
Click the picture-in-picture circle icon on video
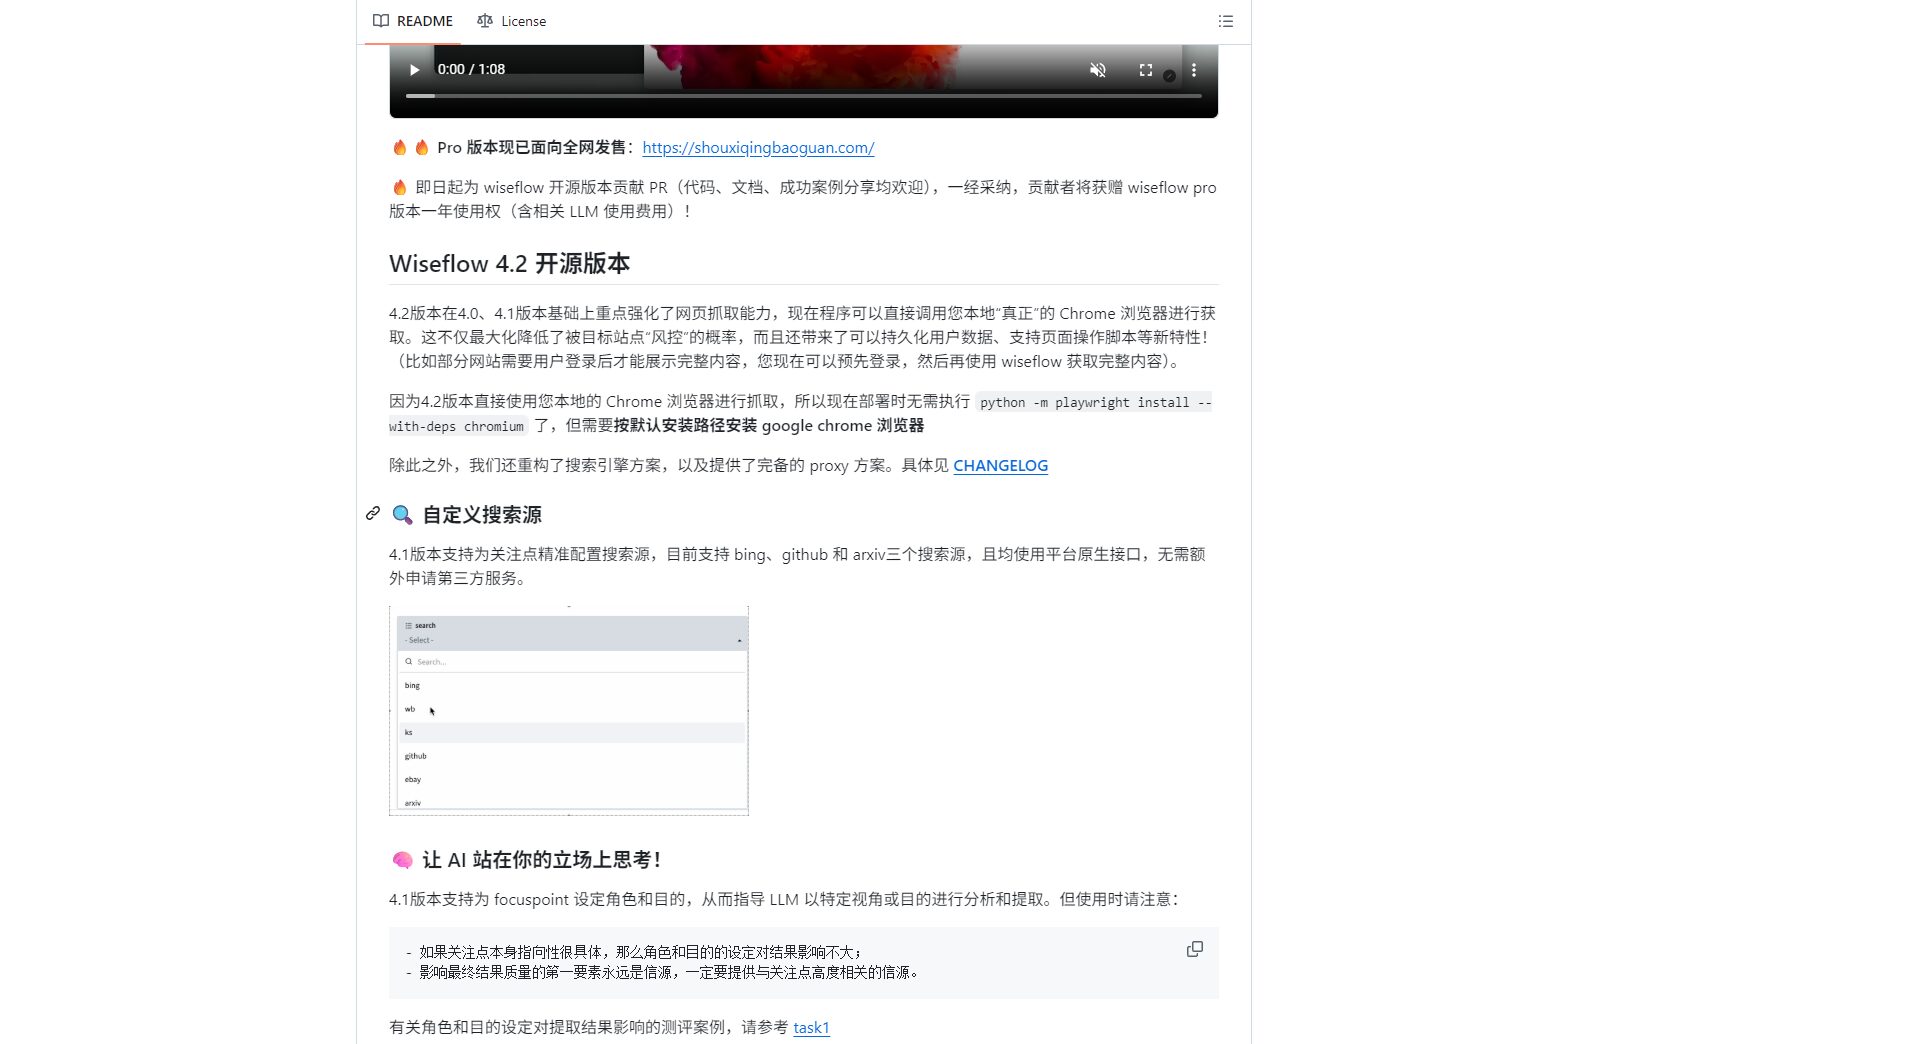[1169, 73]
